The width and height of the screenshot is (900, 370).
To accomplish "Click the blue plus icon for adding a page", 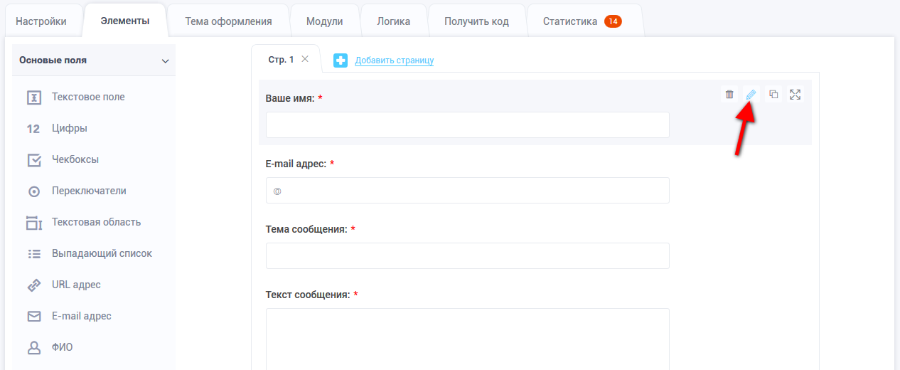I will (340, 60).
